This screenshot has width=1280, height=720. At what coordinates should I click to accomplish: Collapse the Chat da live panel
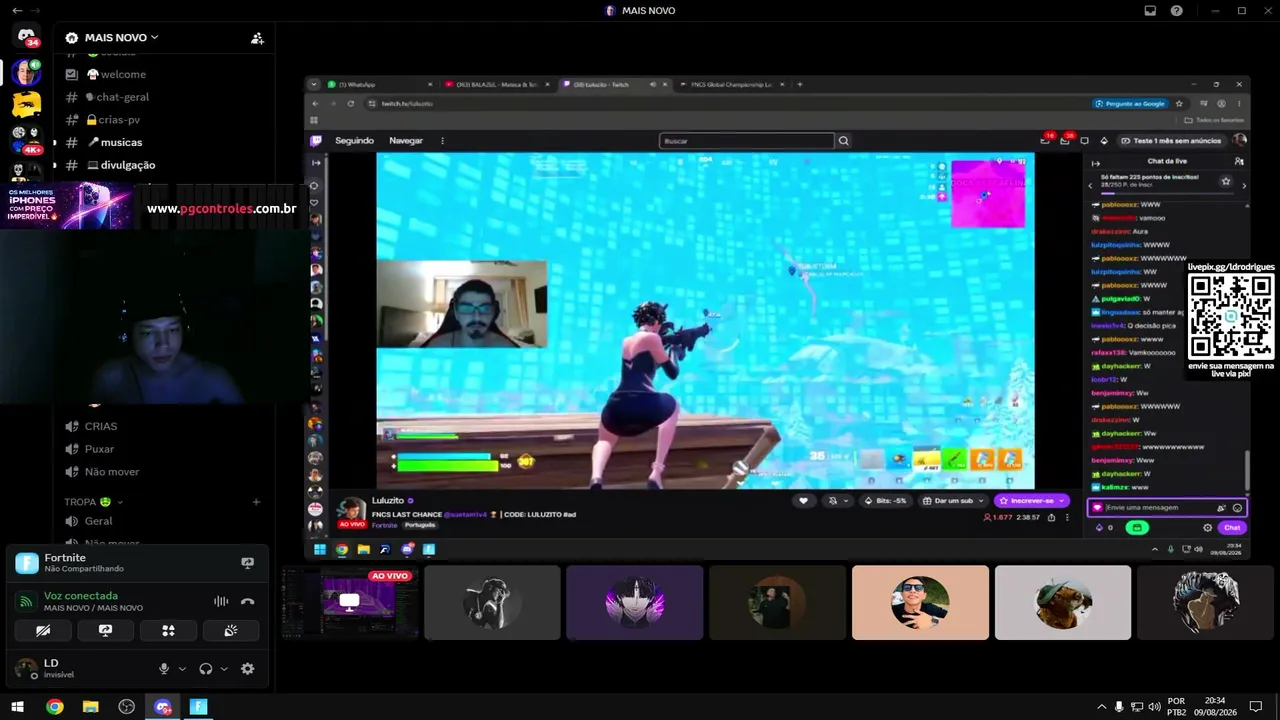pos(1096,162)
